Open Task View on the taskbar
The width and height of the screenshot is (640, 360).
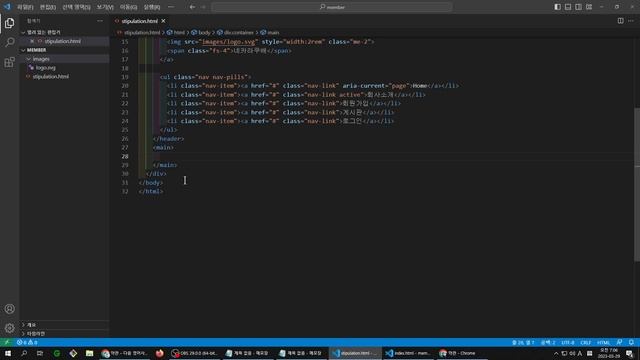point(40,353)
